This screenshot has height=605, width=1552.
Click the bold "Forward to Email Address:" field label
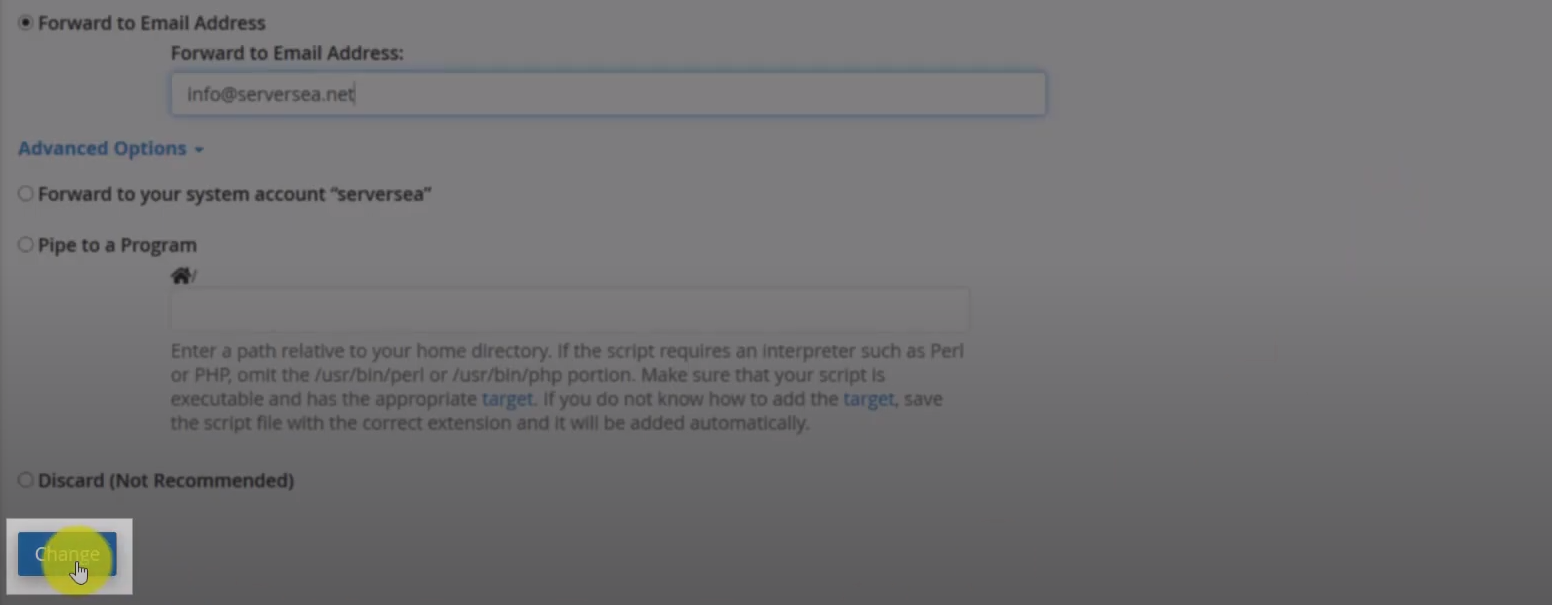(x=287, y=53)
